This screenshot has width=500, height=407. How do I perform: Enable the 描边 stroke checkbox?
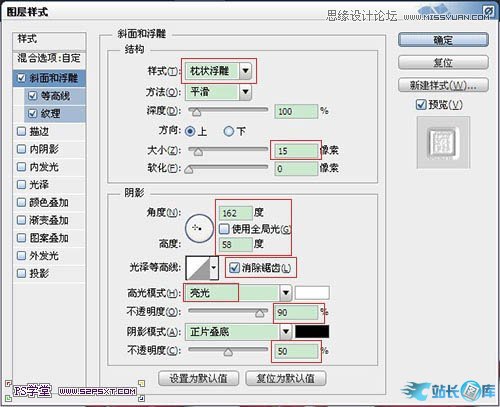click(x=21, y=131)
